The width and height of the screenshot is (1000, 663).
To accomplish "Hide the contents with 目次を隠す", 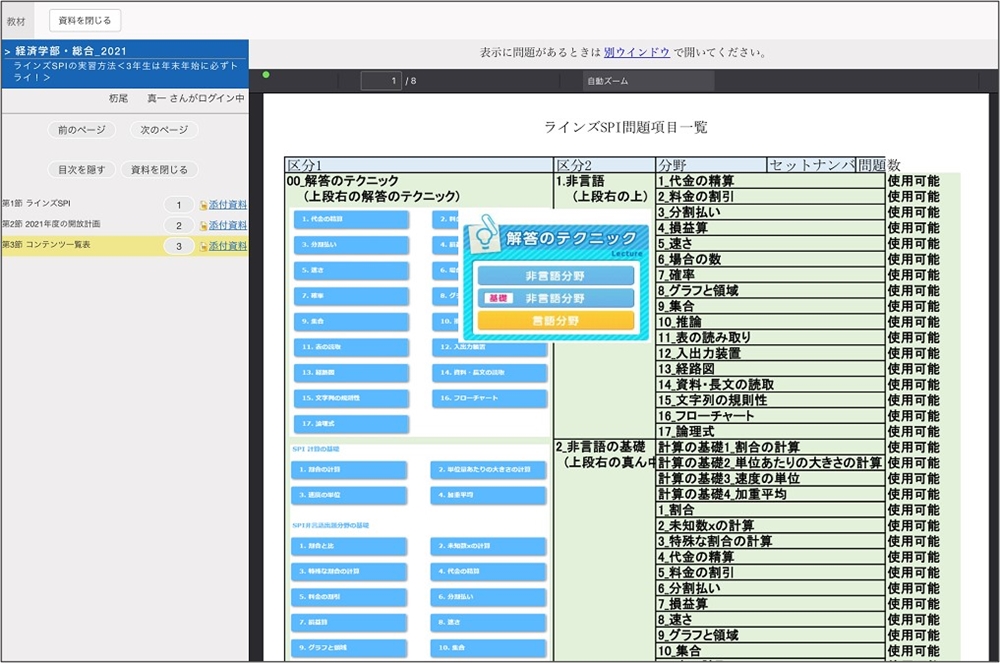I will 82,170.
